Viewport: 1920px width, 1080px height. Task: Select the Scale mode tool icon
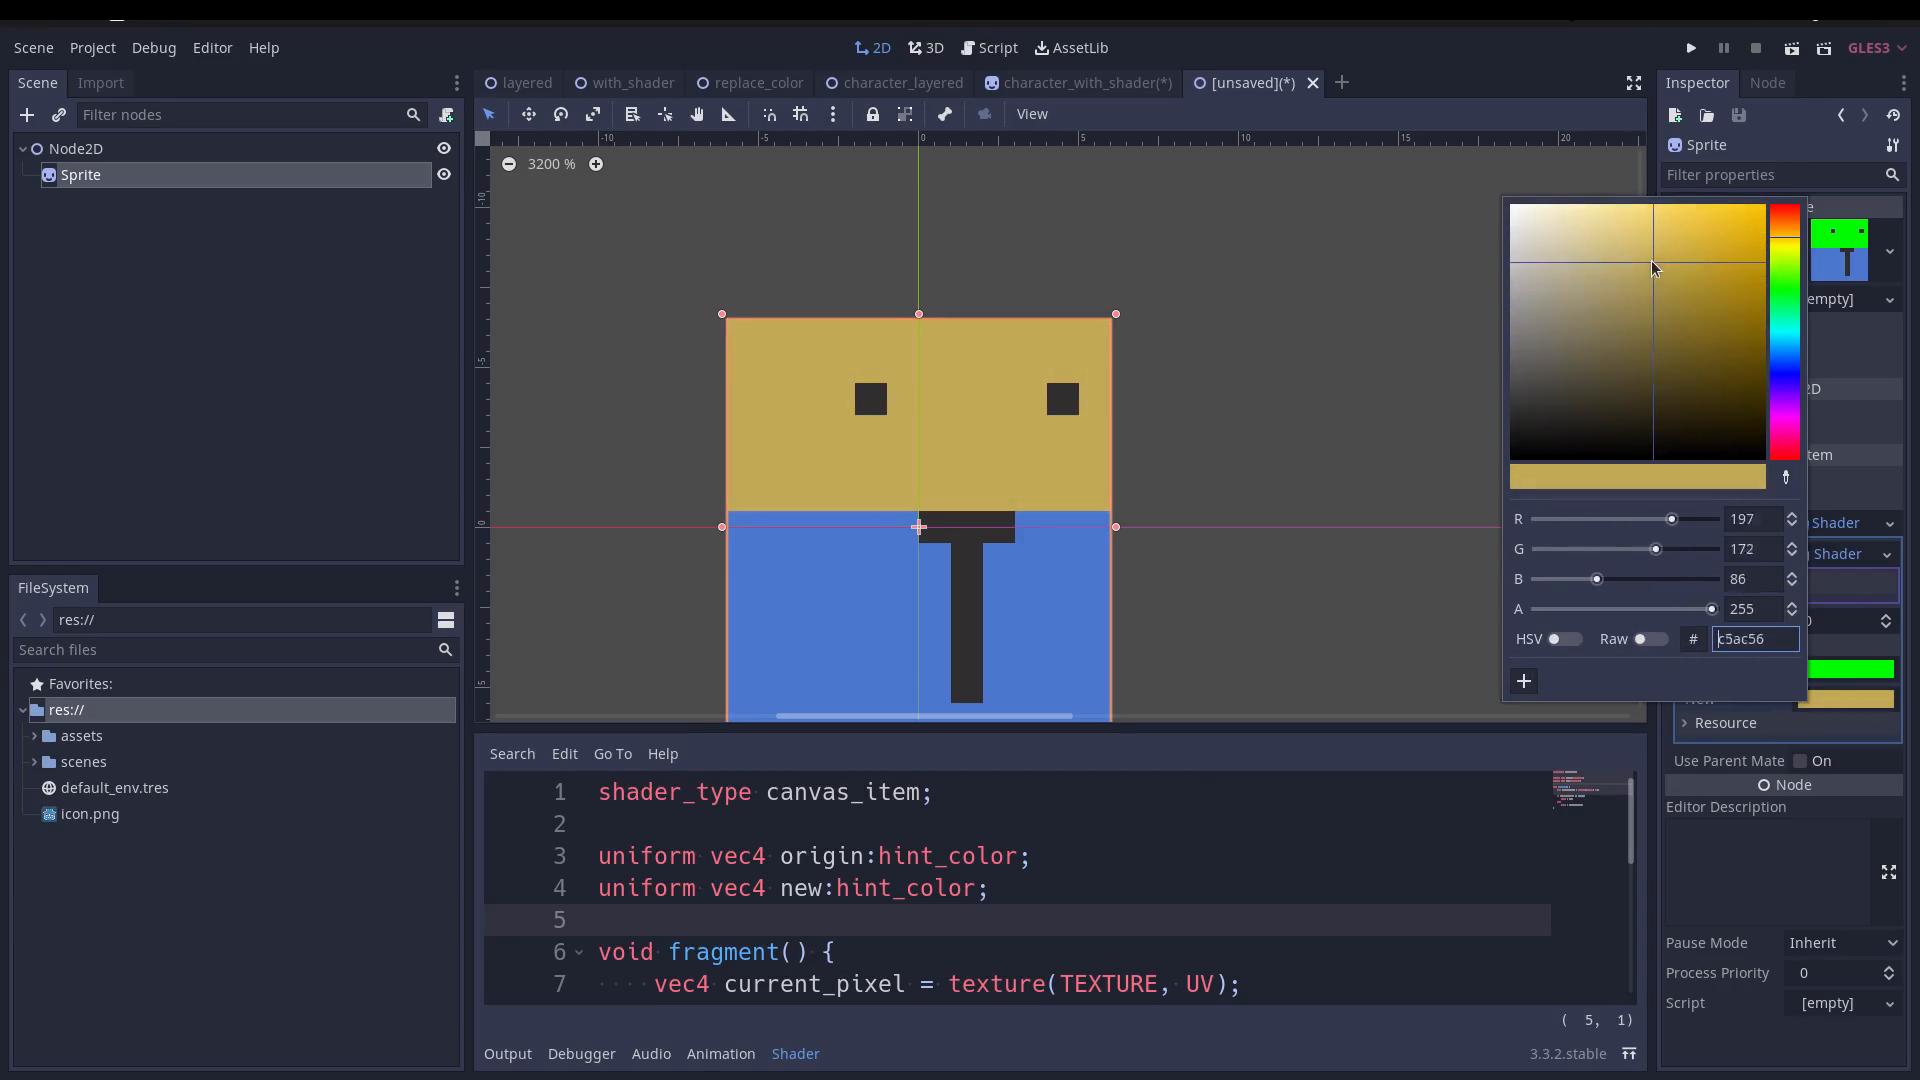point(593,114)
